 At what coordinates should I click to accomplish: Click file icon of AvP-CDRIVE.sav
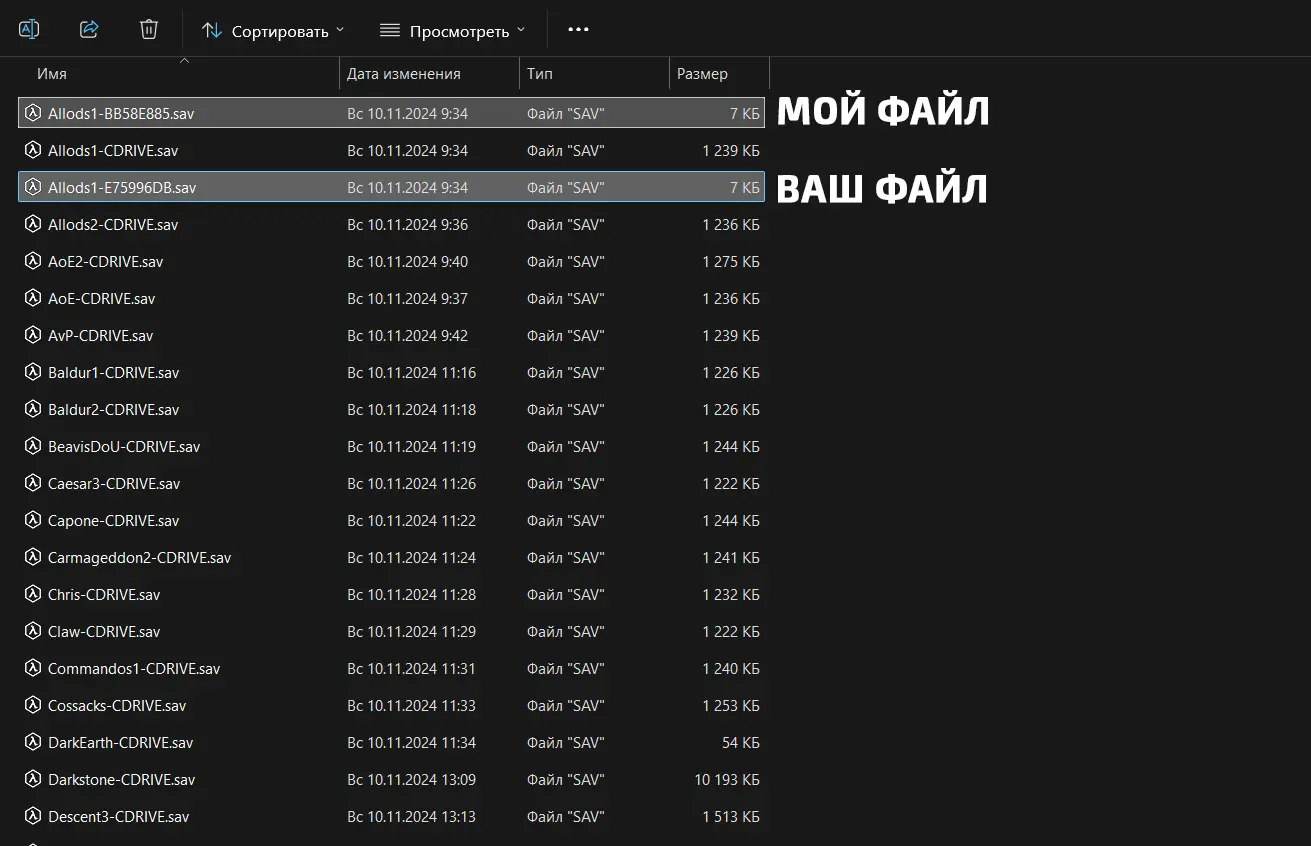point(32,335)
